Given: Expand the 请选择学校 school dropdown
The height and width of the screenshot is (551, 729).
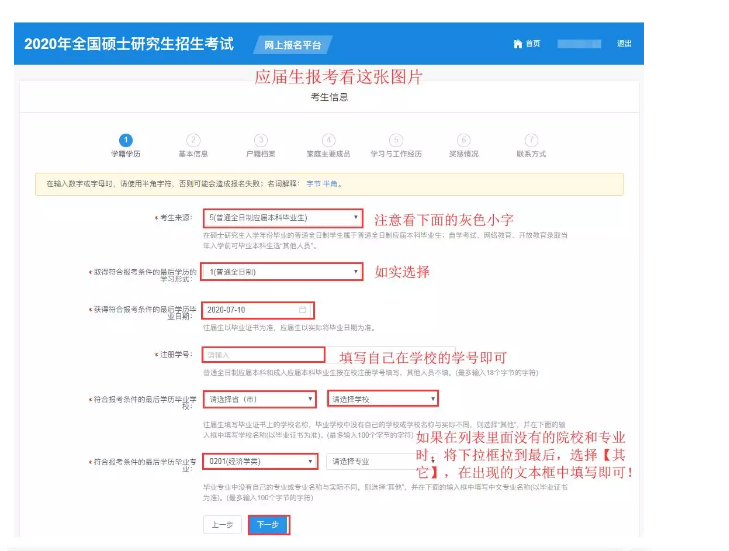Looking at the screenshot, I should 383,399.
